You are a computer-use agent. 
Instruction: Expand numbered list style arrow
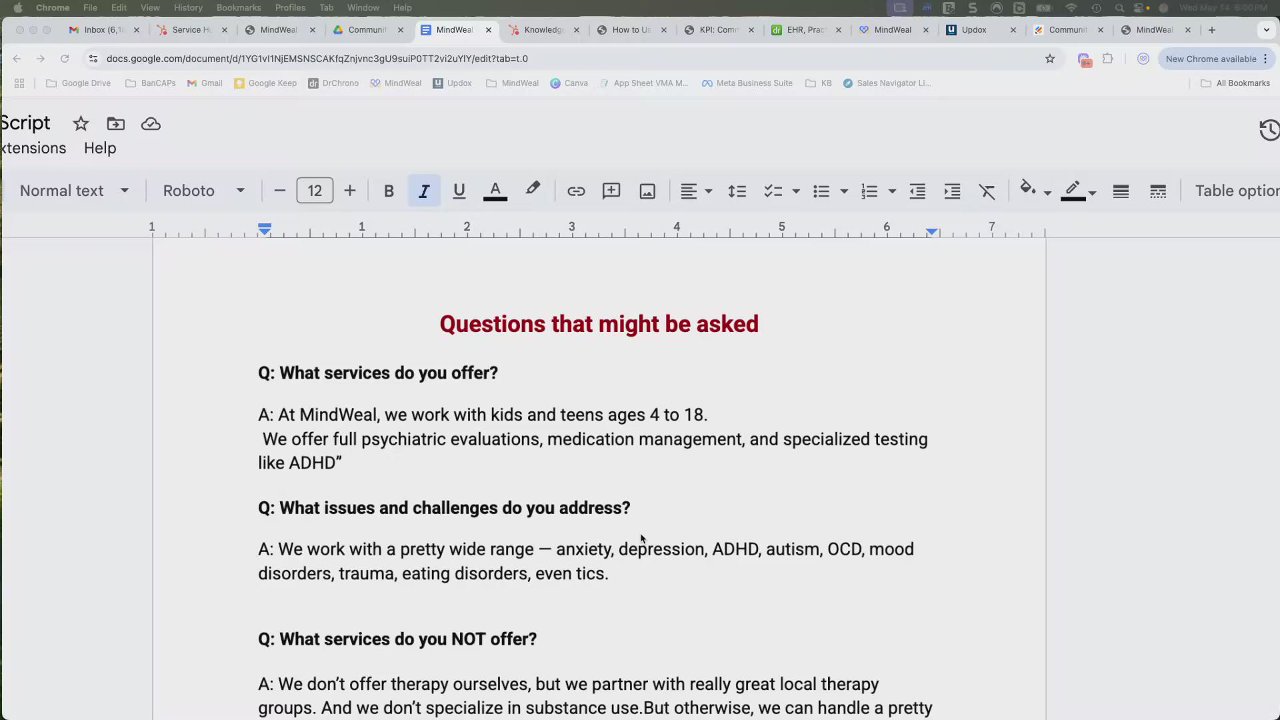point(892,191)
